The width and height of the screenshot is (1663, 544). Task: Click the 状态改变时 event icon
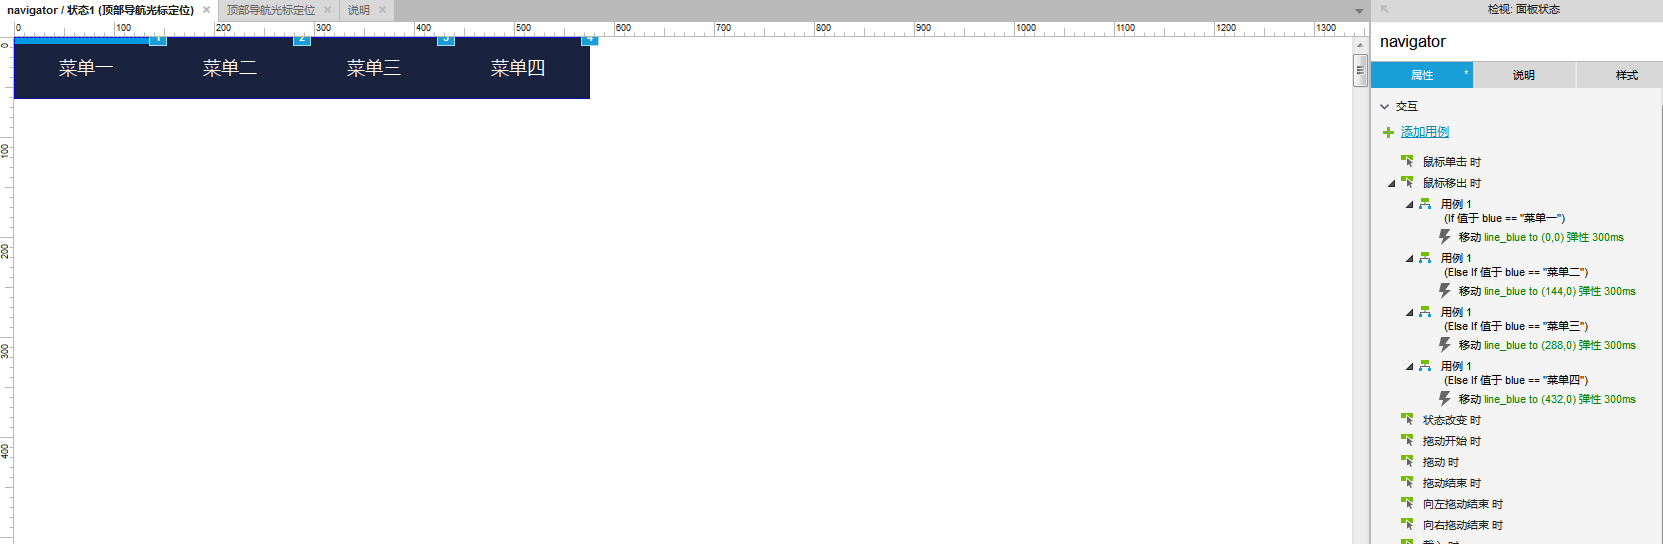(x=1407, y=420)
